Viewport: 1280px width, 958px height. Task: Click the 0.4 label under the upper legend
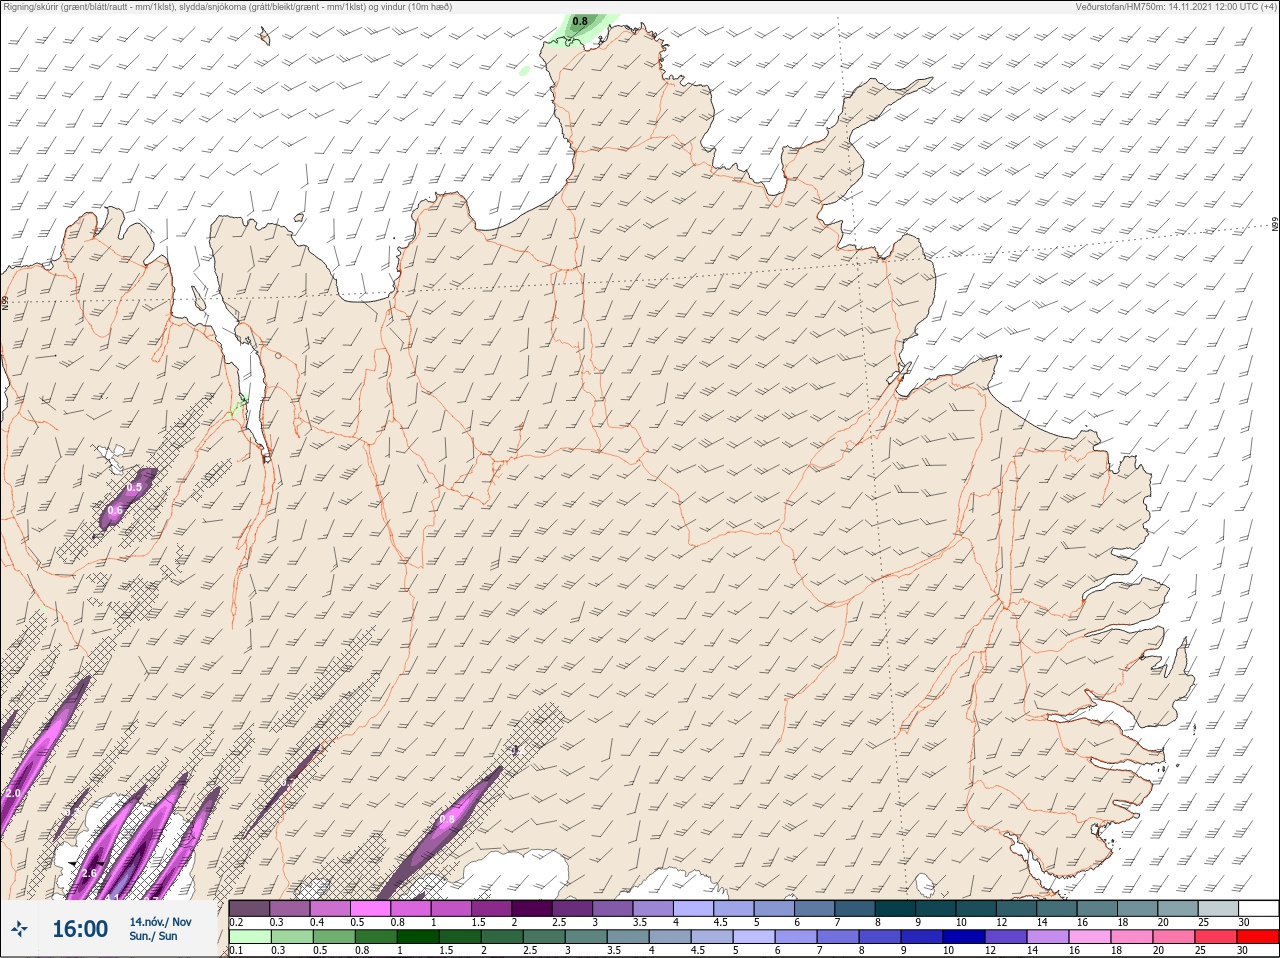coord(317,922)
